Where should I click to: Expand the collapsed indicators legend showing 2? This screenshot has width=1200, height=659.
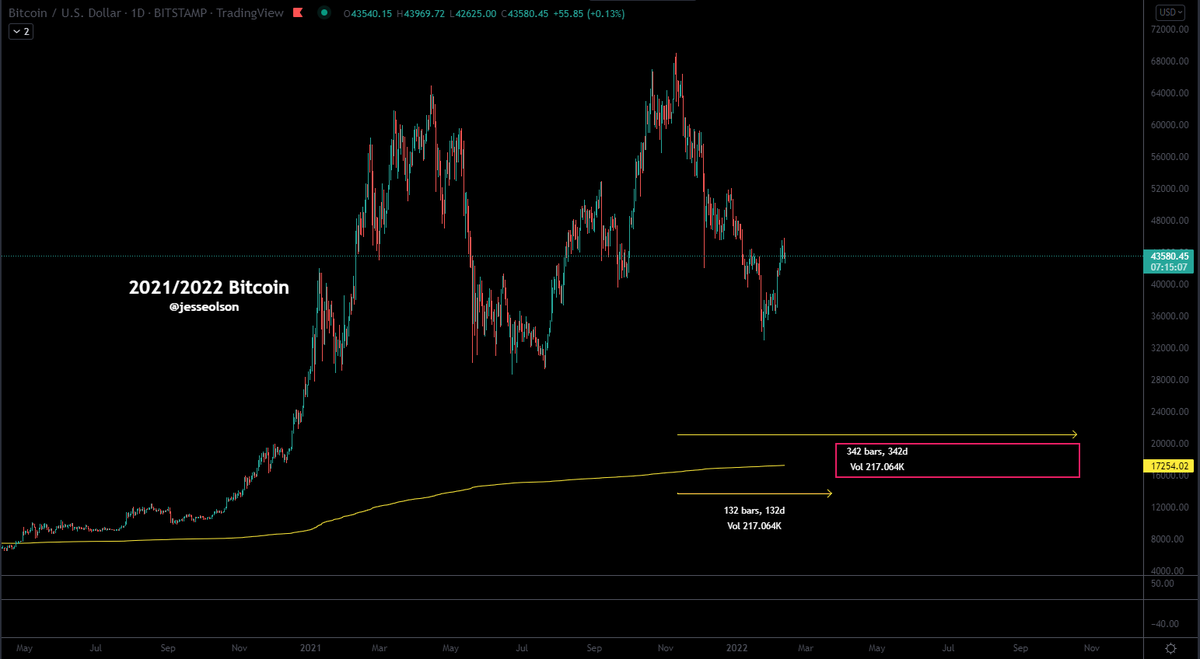21,32
